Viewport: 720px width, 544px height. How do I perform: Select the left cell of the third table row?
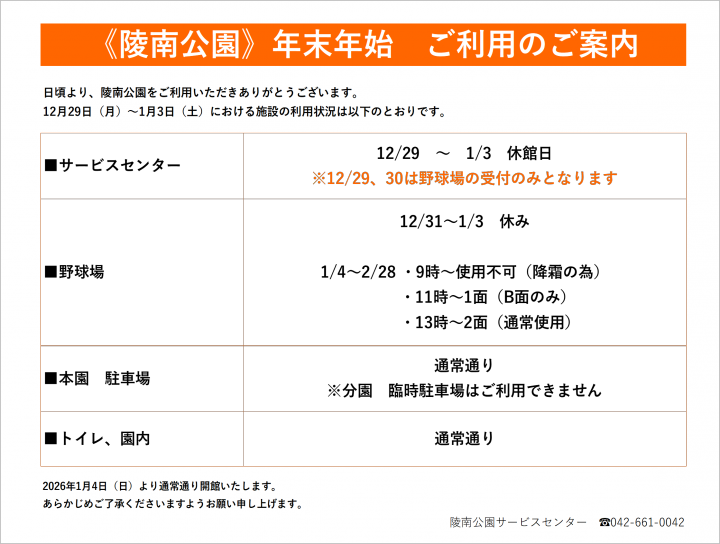(142, 378)
